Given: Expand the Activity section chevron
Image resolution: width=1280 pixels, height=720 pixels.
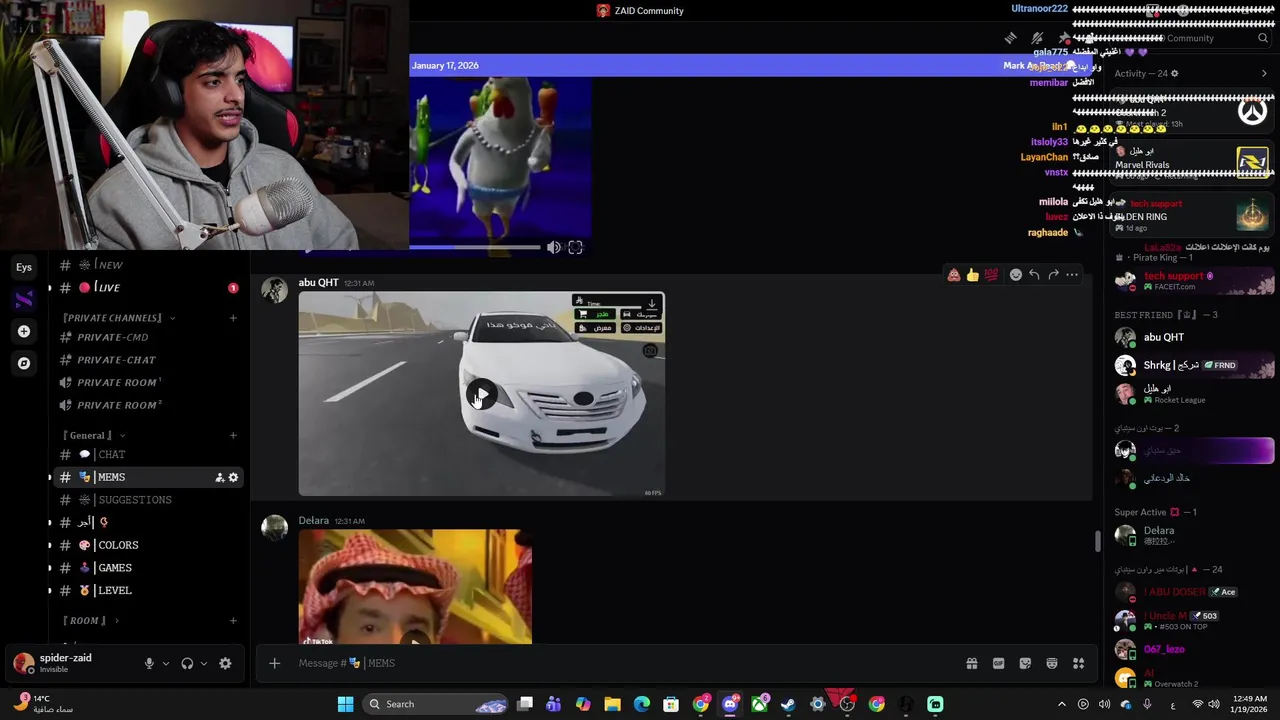Looking at the screenshot, I should tap(1264, 73).
